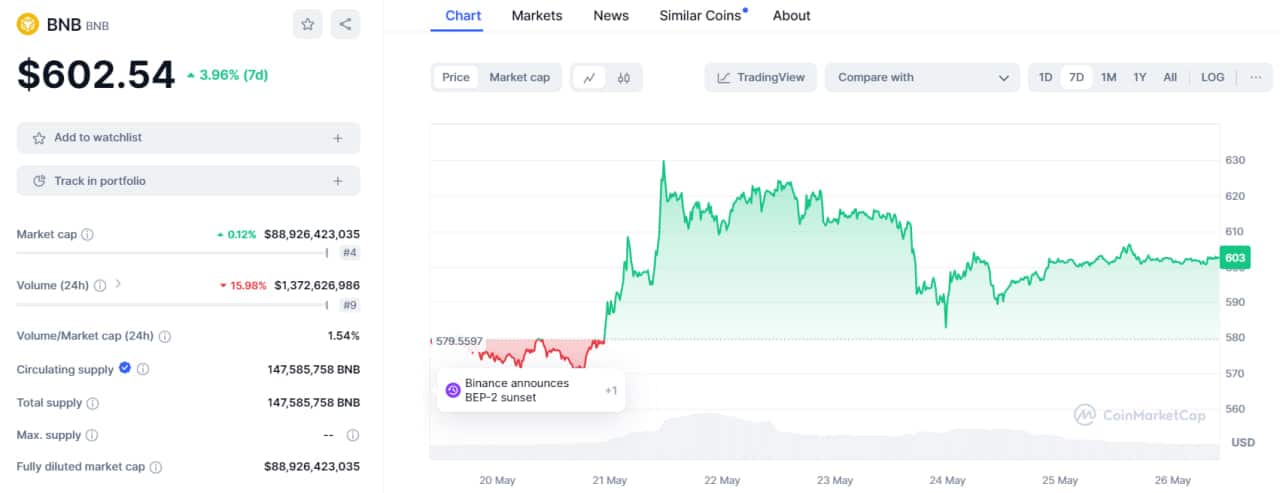
Task: Select the 1M time range
Action: pos(1108,77)
